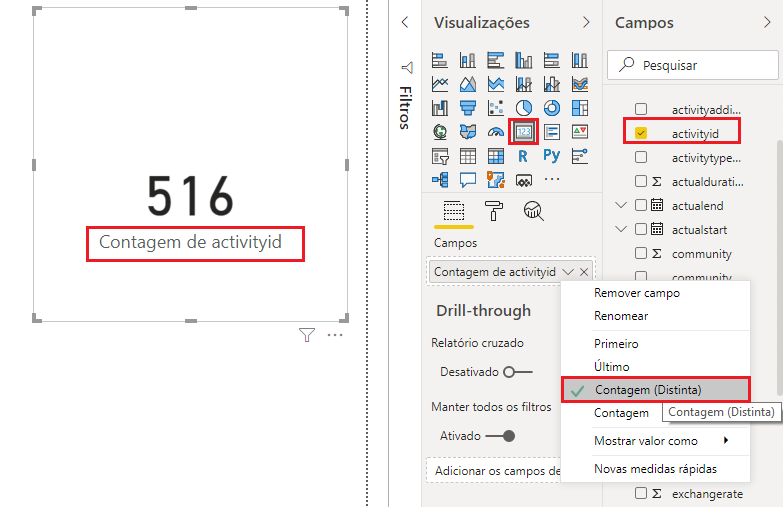Select the Q&A speech bubble visualization
The image size is (783, 507).
click(x=467, y=179)
